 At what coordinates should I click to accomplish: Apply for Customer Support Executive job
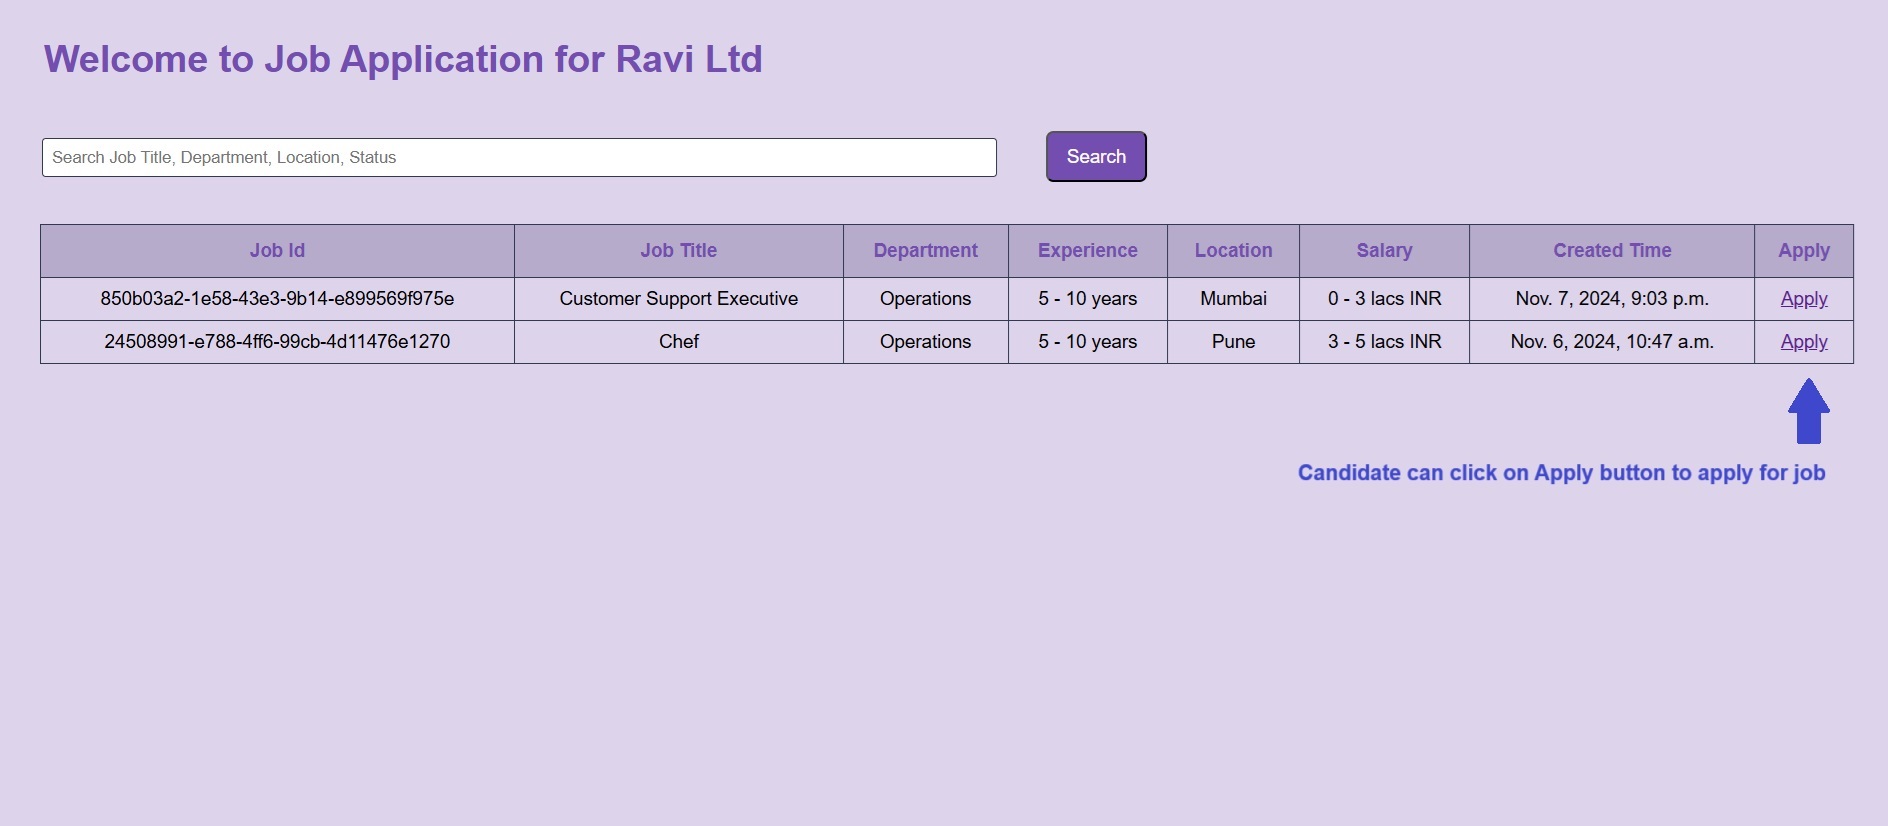click(x=1803, y=298)
